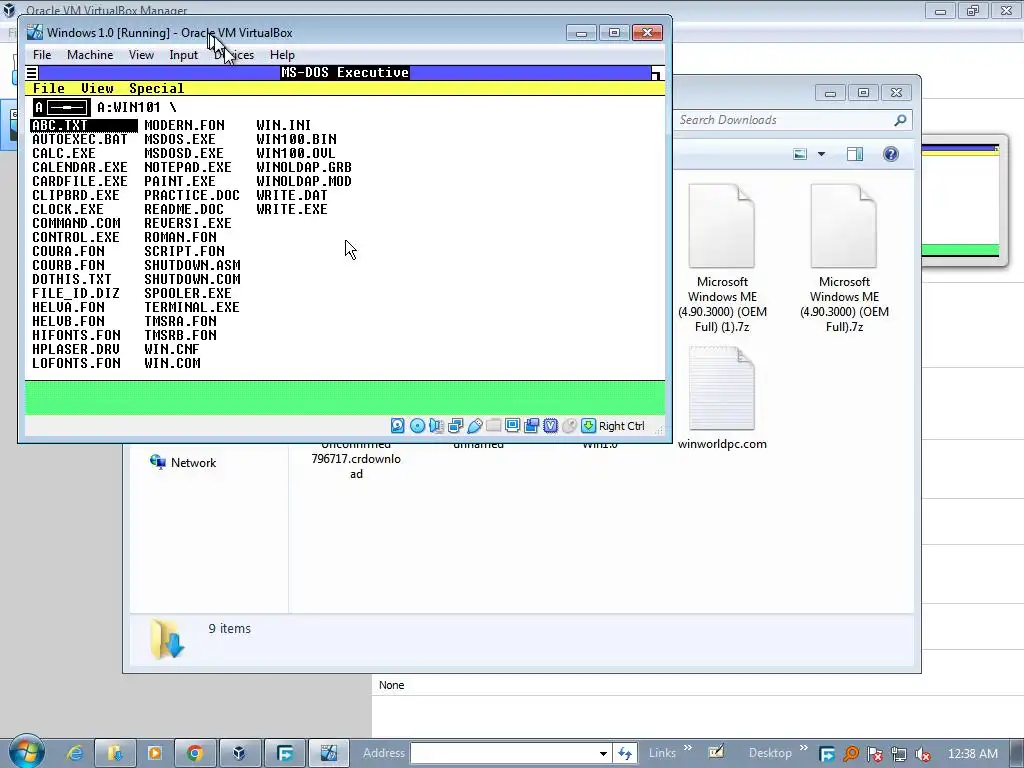The height and width of the screenshot is (768, 1024).
Task: Select the winworldpc.com file in Downloads
Action: click(x=722, y=398)
